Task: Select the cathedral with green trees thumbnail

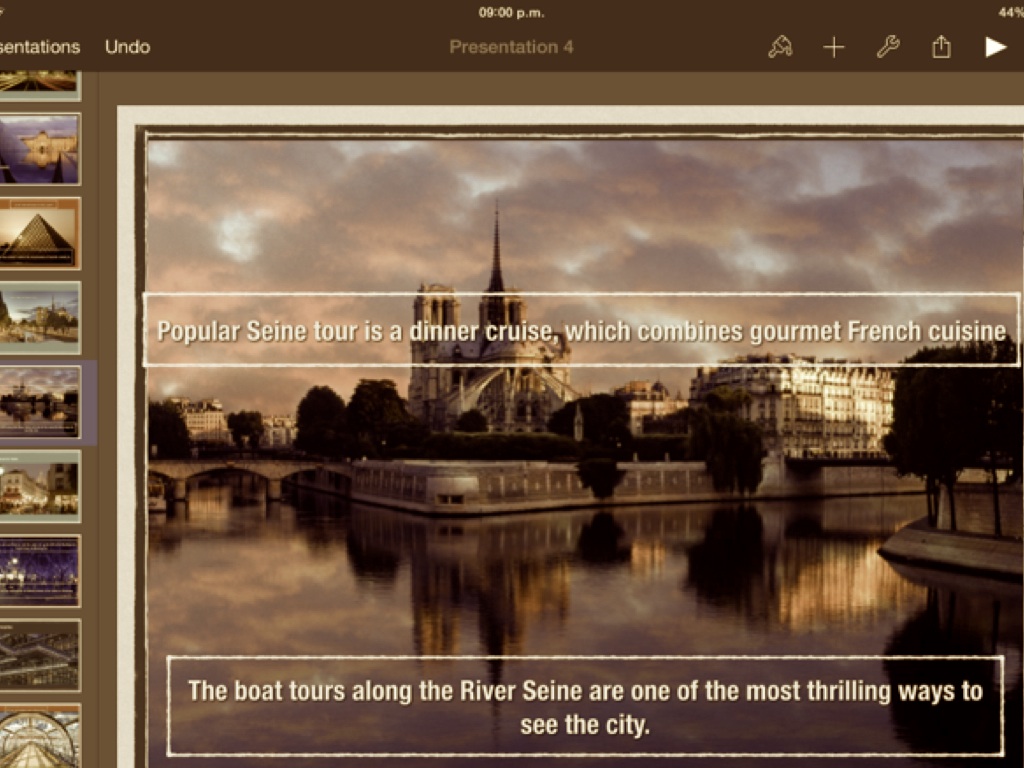Action: click(40, 317)
